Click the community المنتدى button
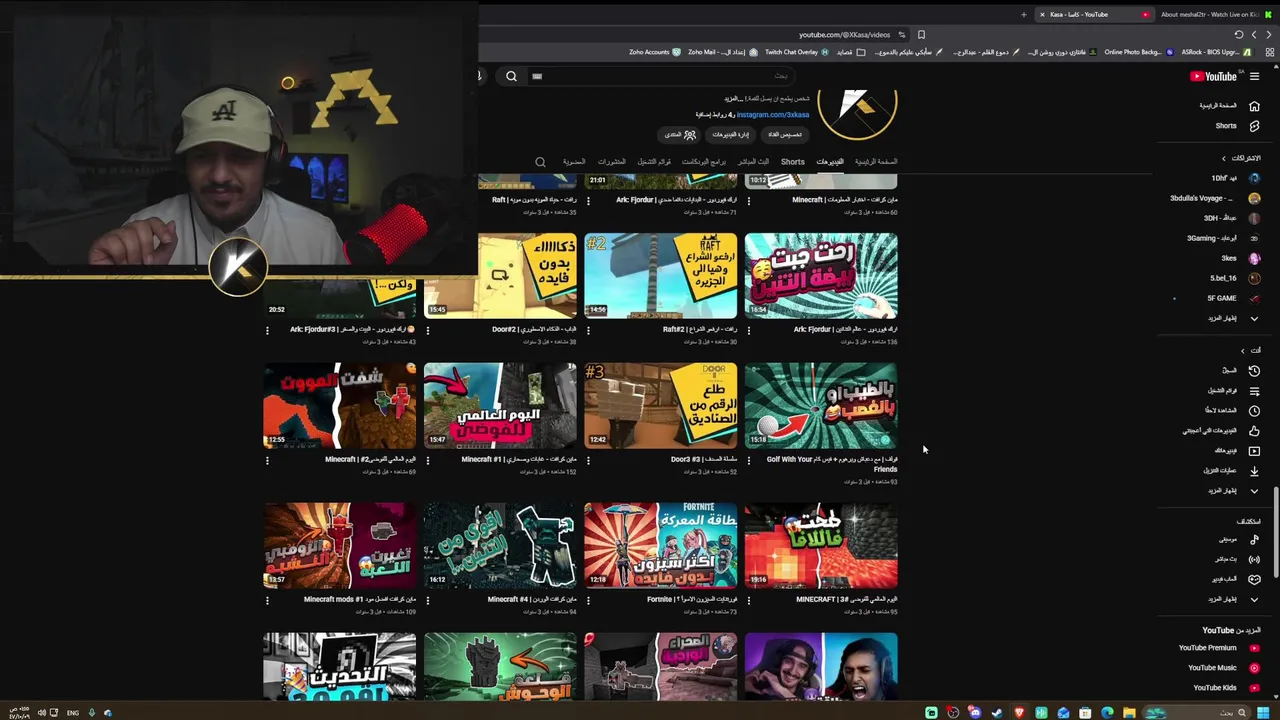This screenshot has width=1280, height=720. click(x=680, y=135)
